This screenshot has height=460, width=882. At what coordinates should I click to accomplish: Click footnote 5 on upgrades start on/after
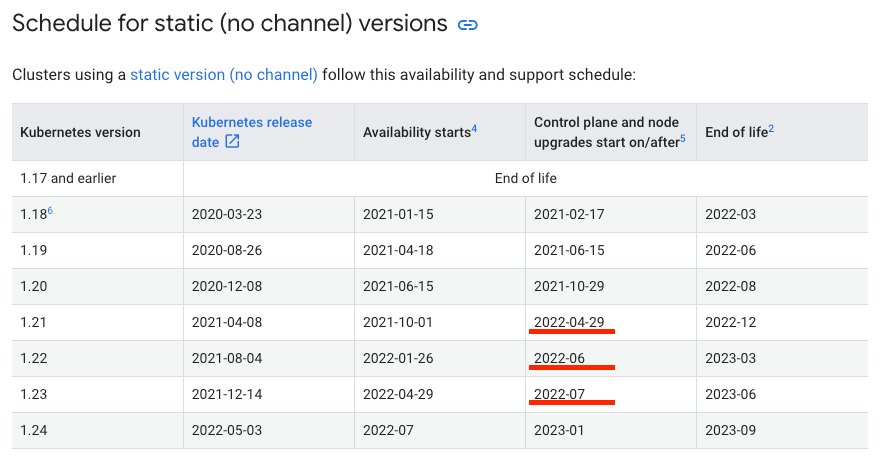pyautogui.click(x=683, y=139)
